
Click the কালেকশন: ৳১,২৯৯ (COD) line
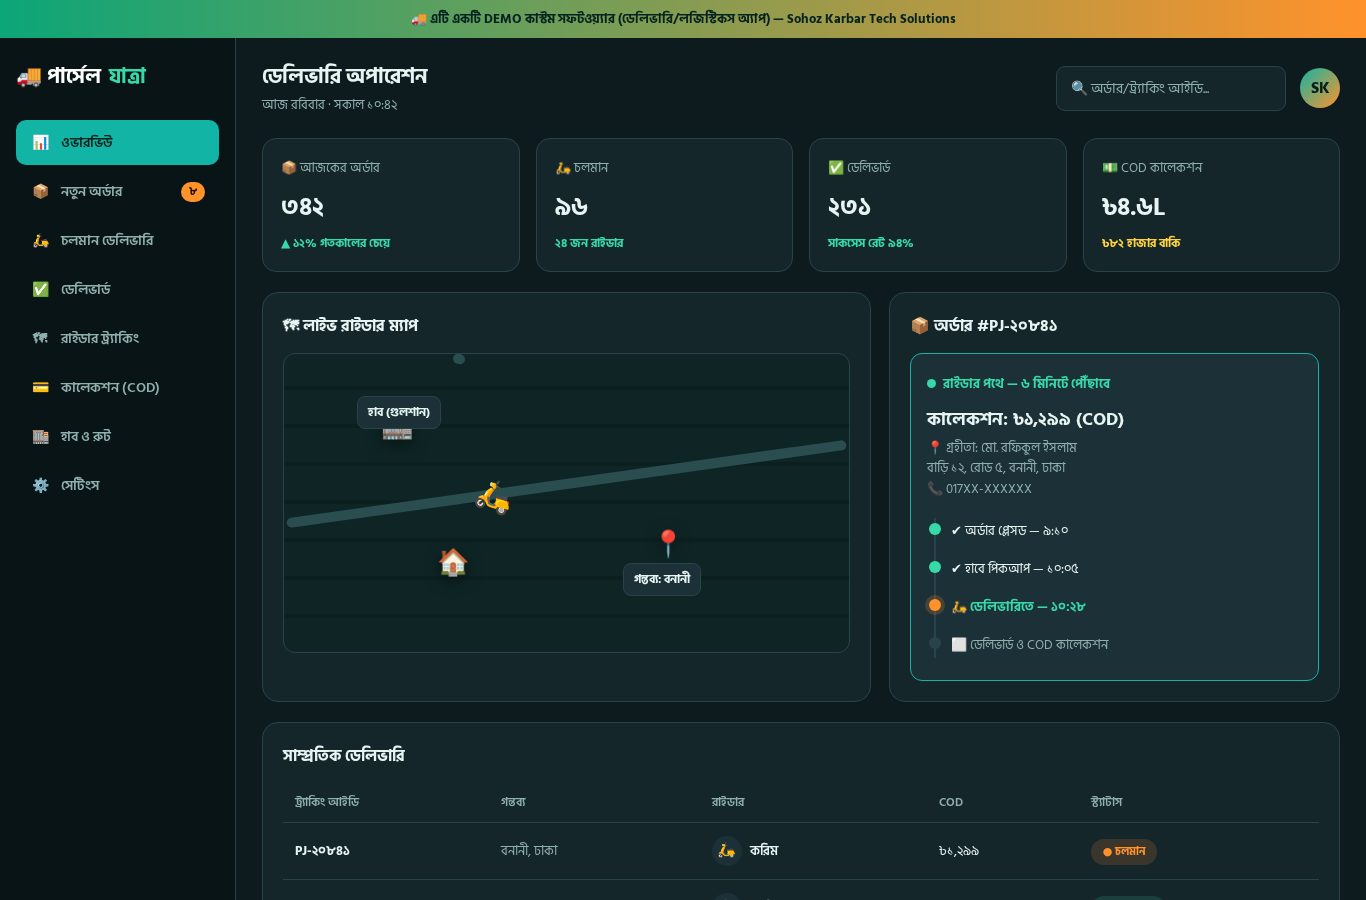click(1025, 419)
